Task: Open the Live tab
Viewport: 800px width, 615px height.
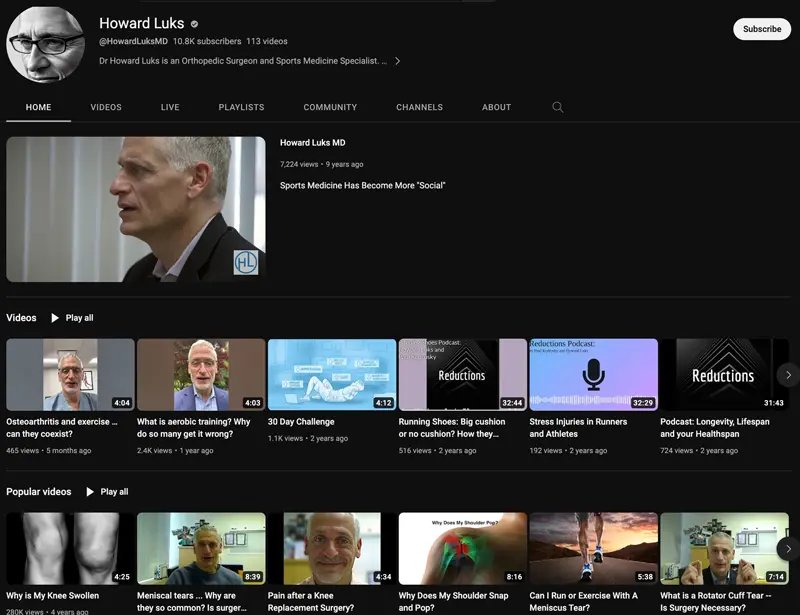Action: pos(170,107)
